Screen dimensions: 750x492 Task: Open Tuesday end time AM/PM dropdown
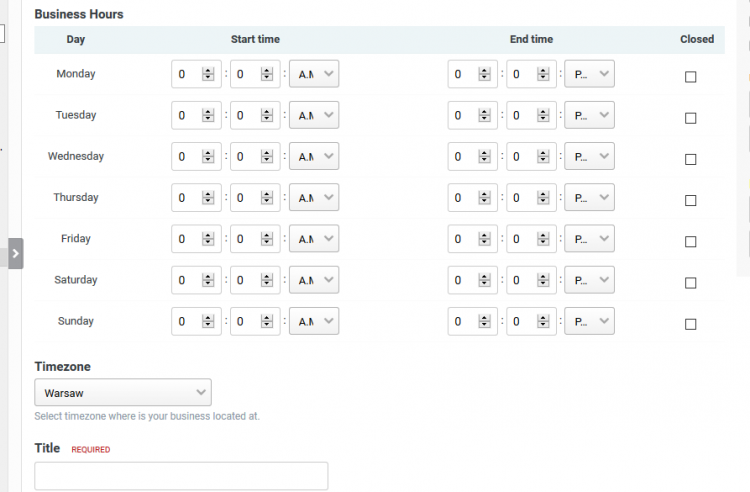[x=590, y=115]
